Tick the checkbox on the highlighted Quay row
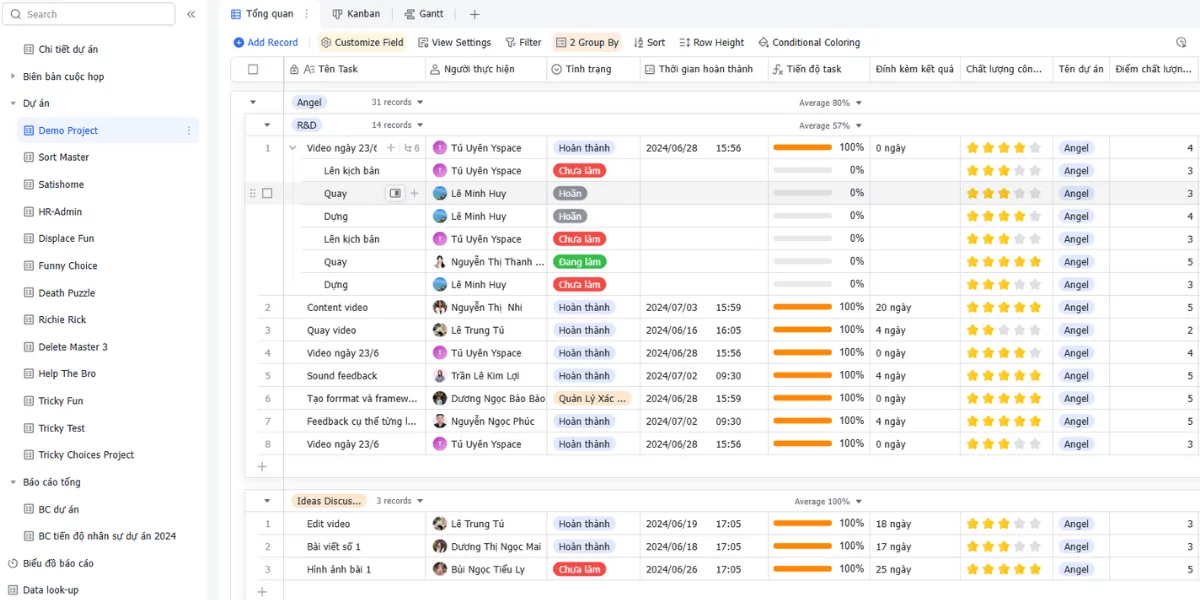 (x=267, y=193)
